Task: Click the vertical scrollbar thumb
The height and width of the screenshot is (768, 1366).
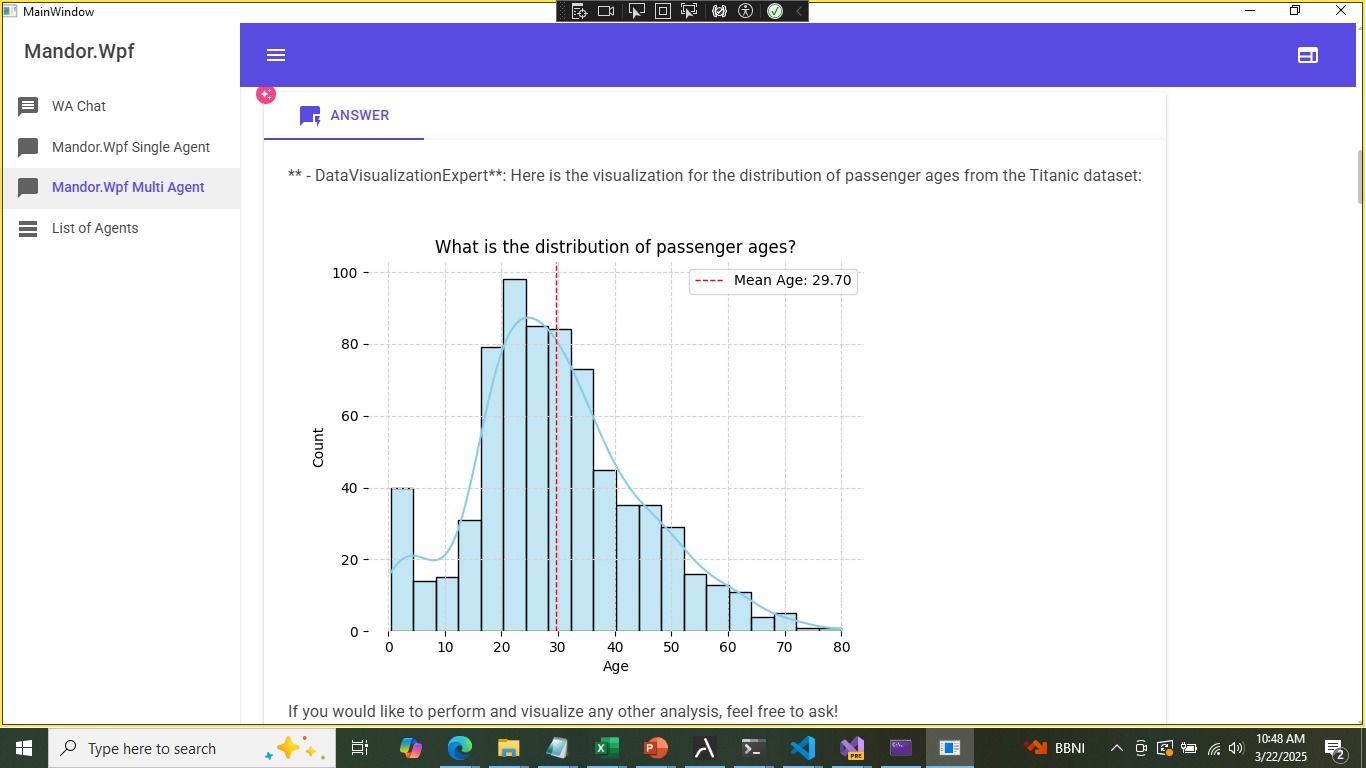Action: tap(1359, 175)
